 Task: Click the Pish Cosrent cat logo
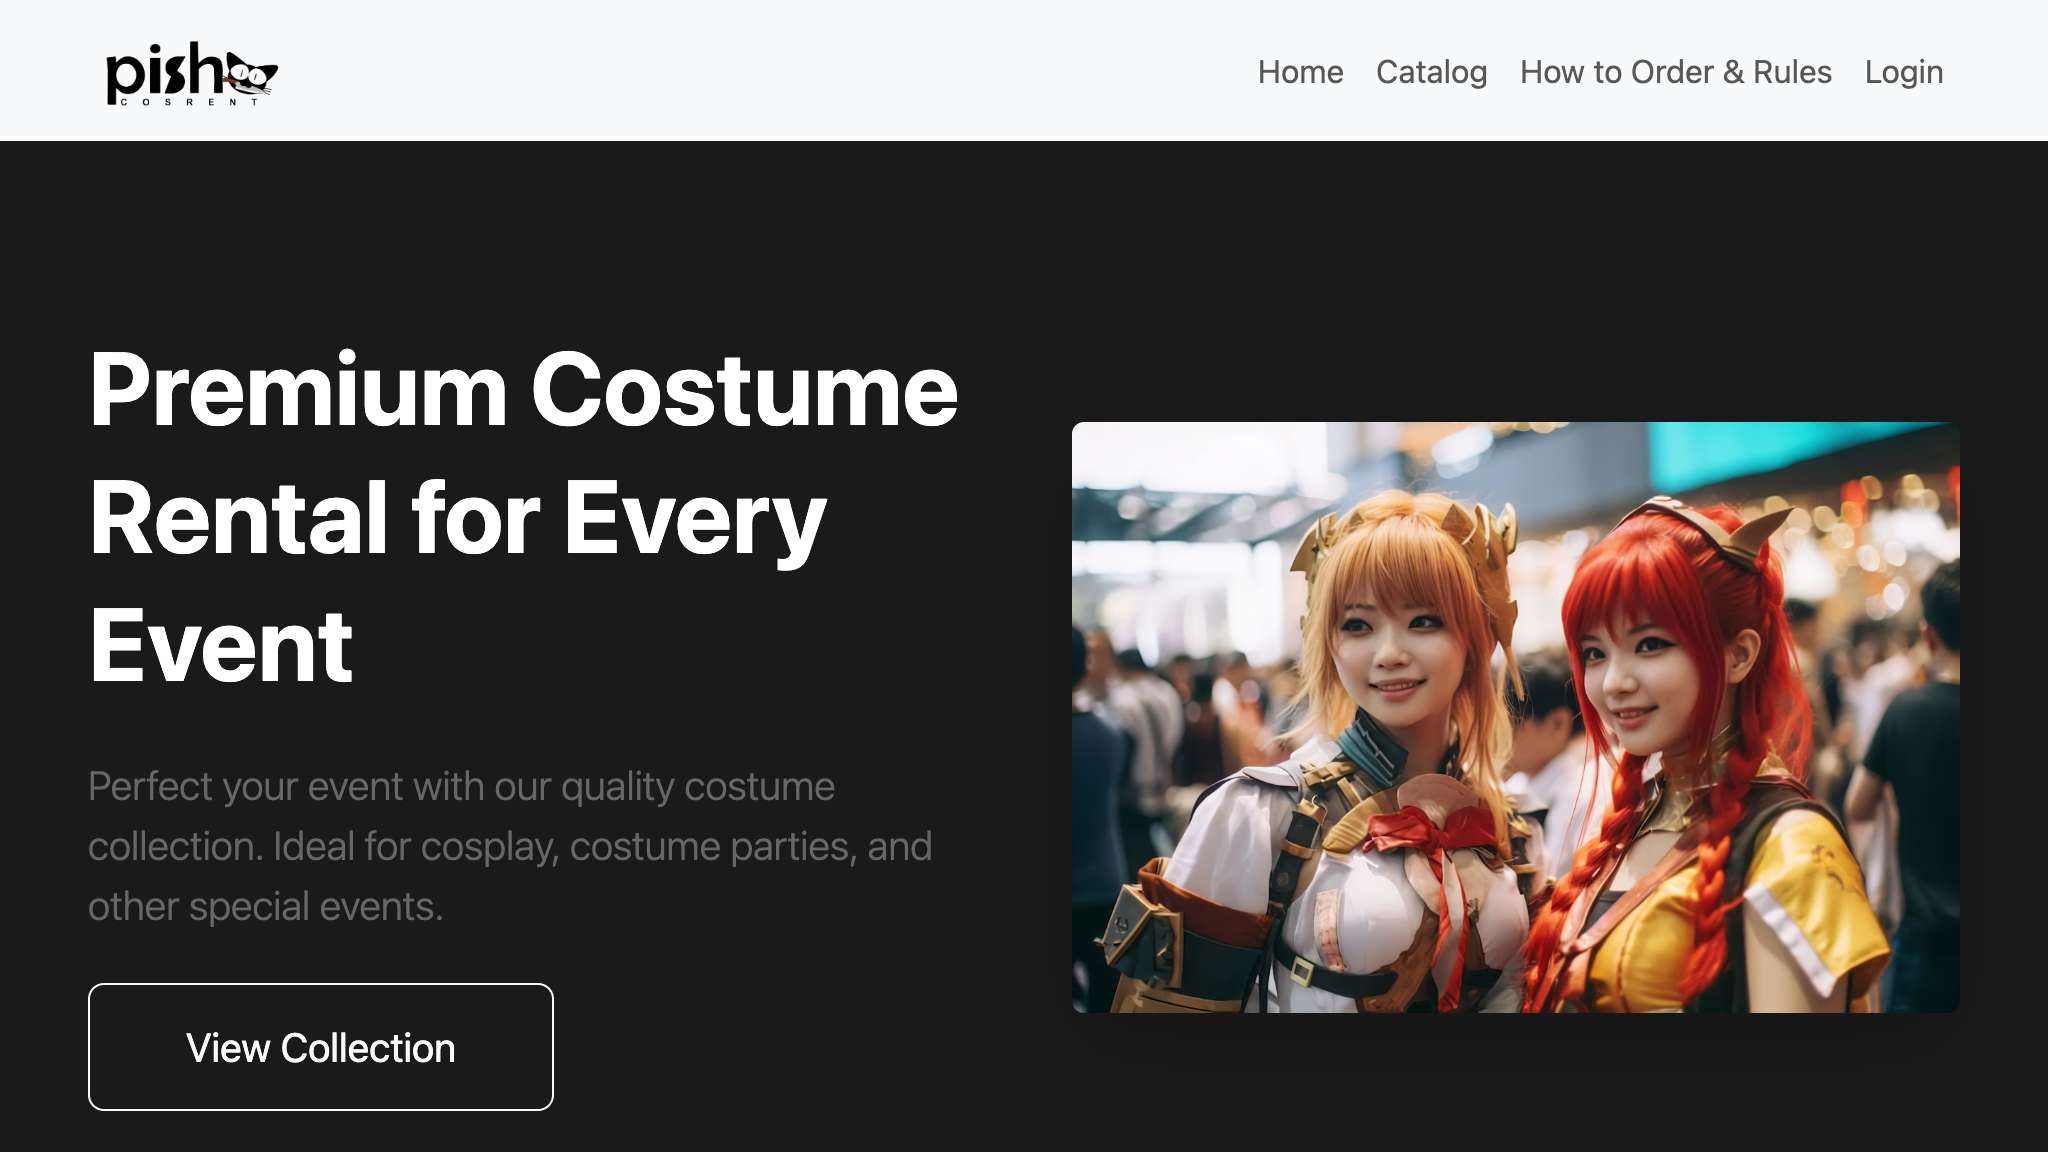pyautogui.click(x=191, y=73)
